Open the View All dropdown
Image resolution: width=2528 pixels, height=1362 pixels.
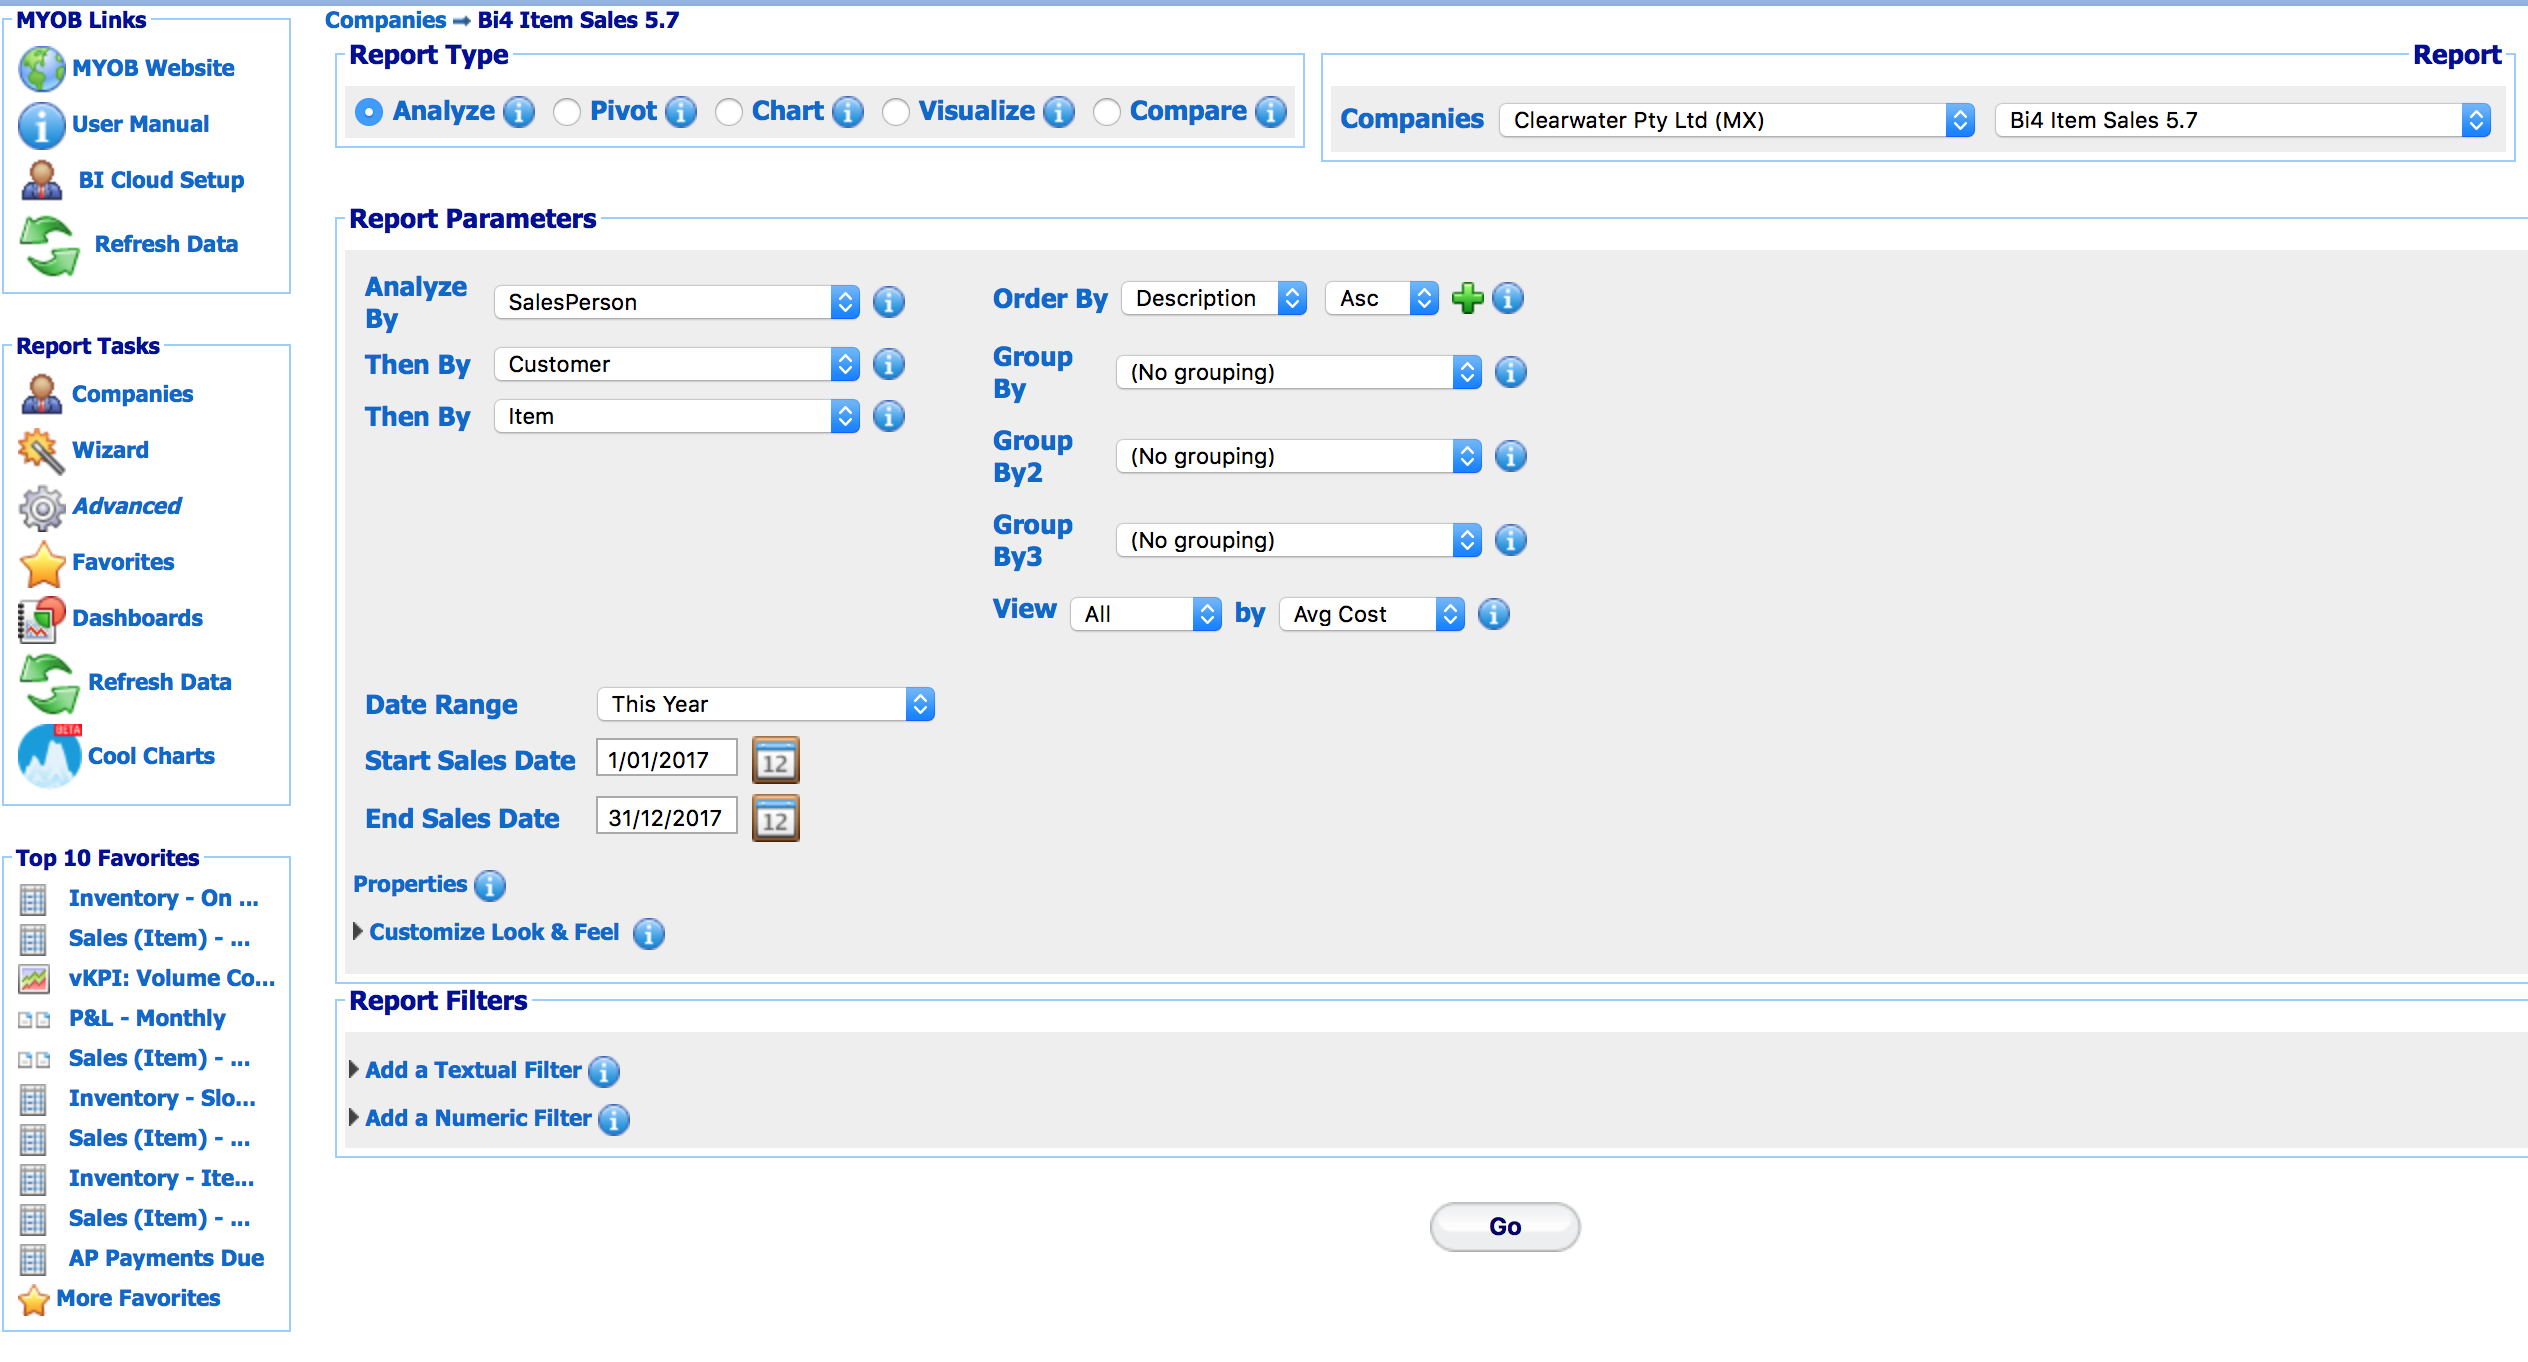coord(1146,614)
